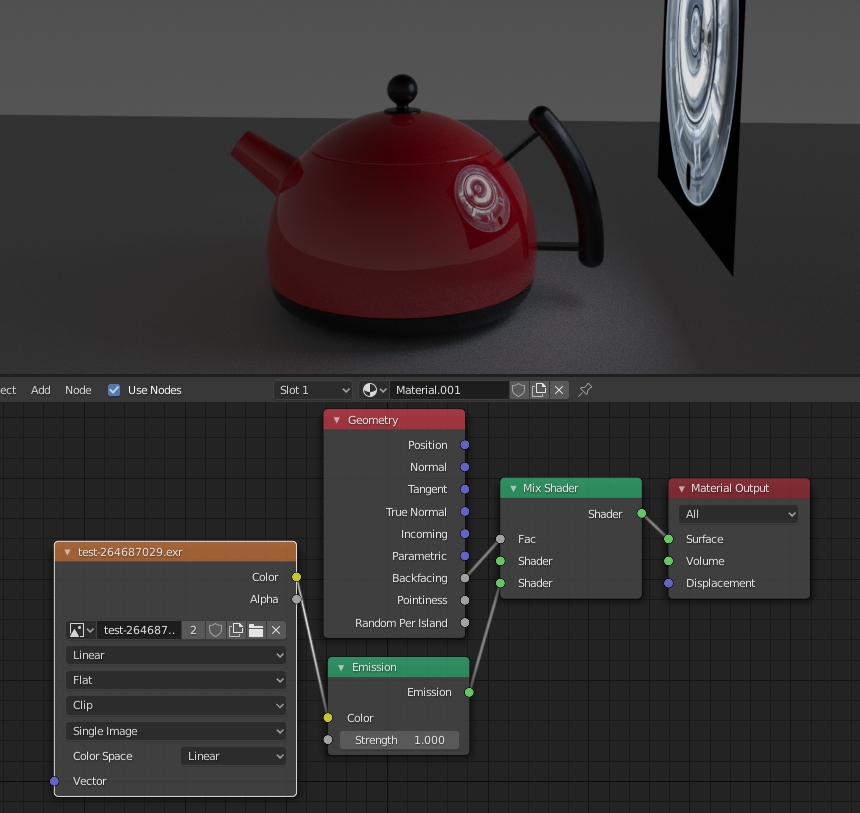Click the Emission Color input socket
The image size is (860, 813).
[x=327, y=718]
